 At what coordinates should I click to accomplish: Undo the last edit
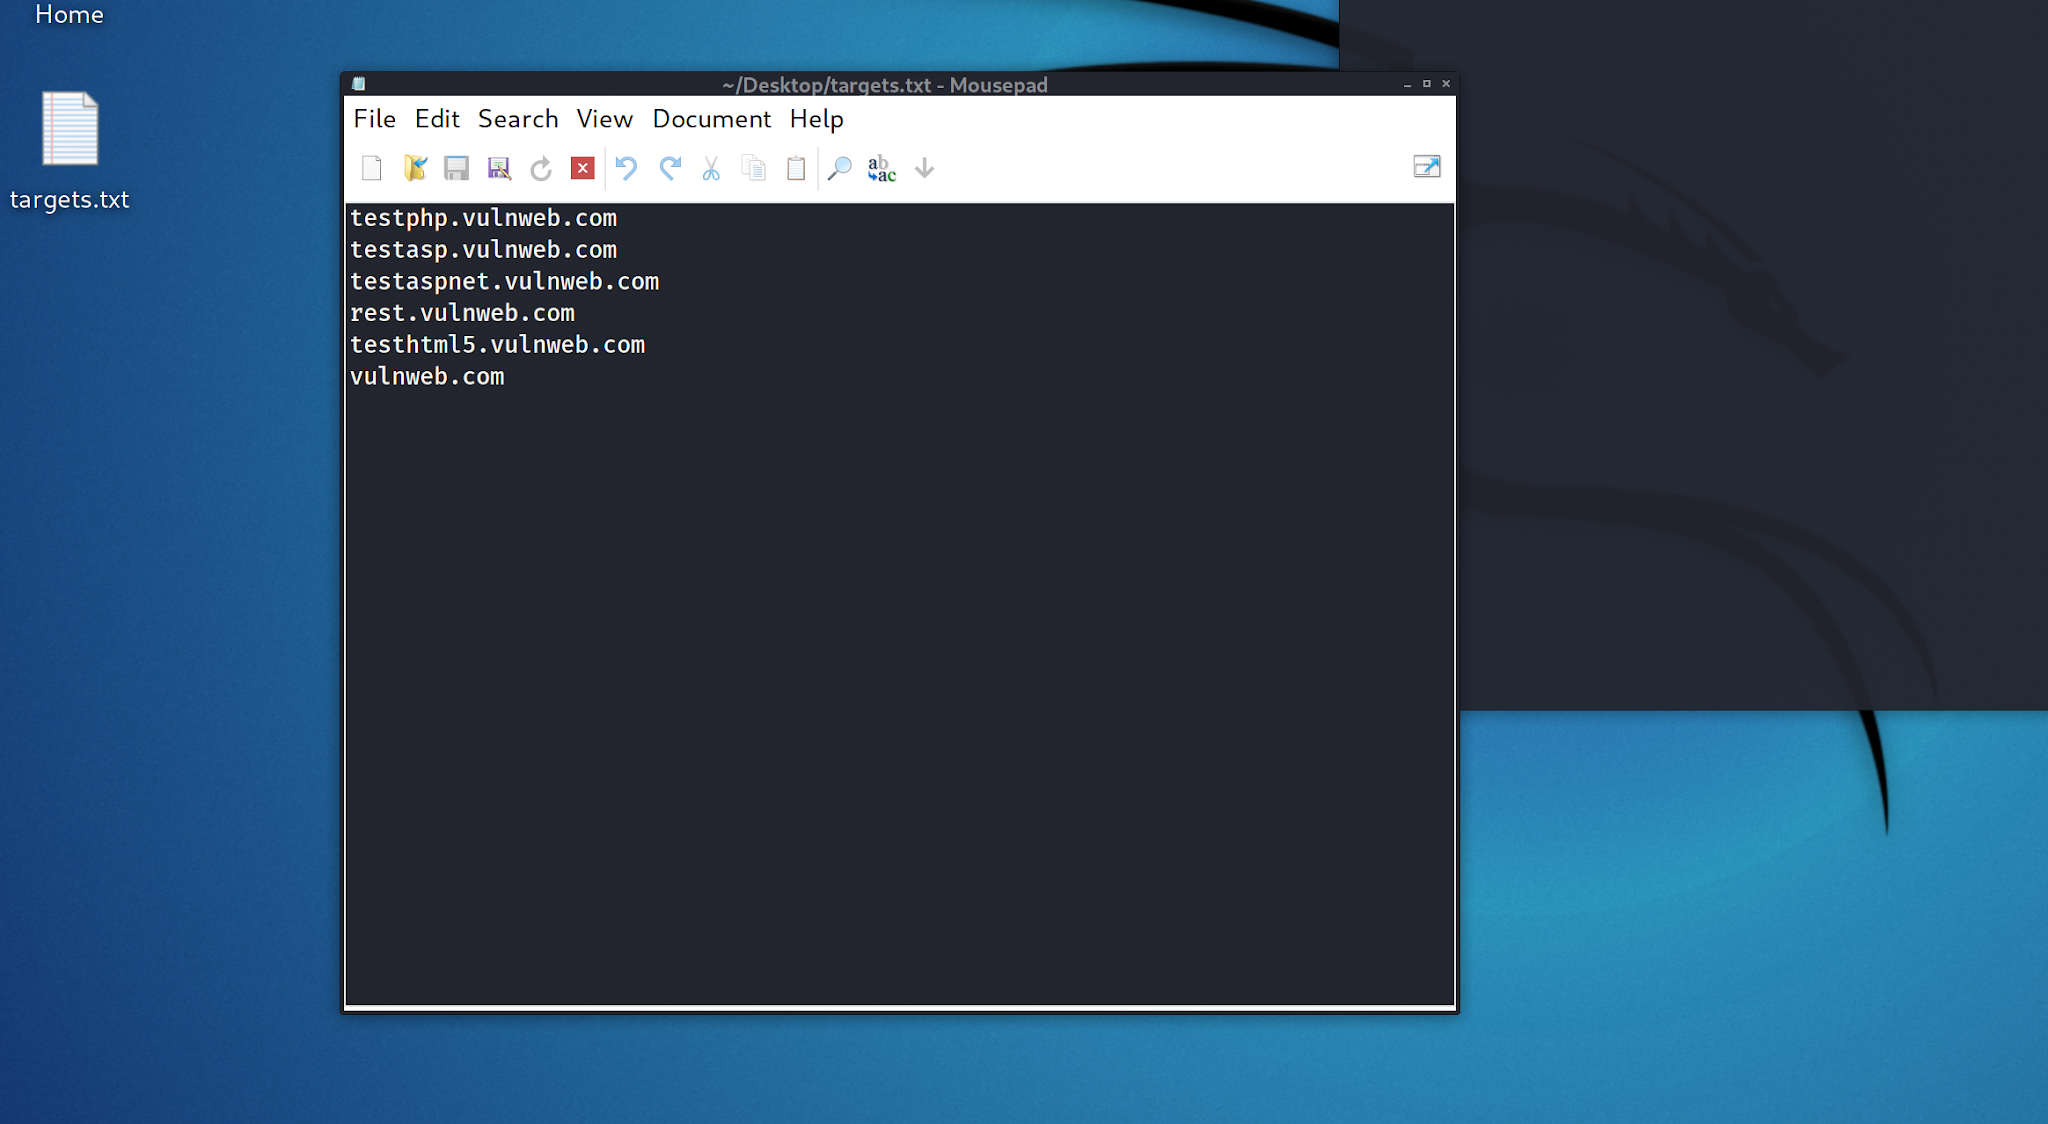tap(627, 167)
